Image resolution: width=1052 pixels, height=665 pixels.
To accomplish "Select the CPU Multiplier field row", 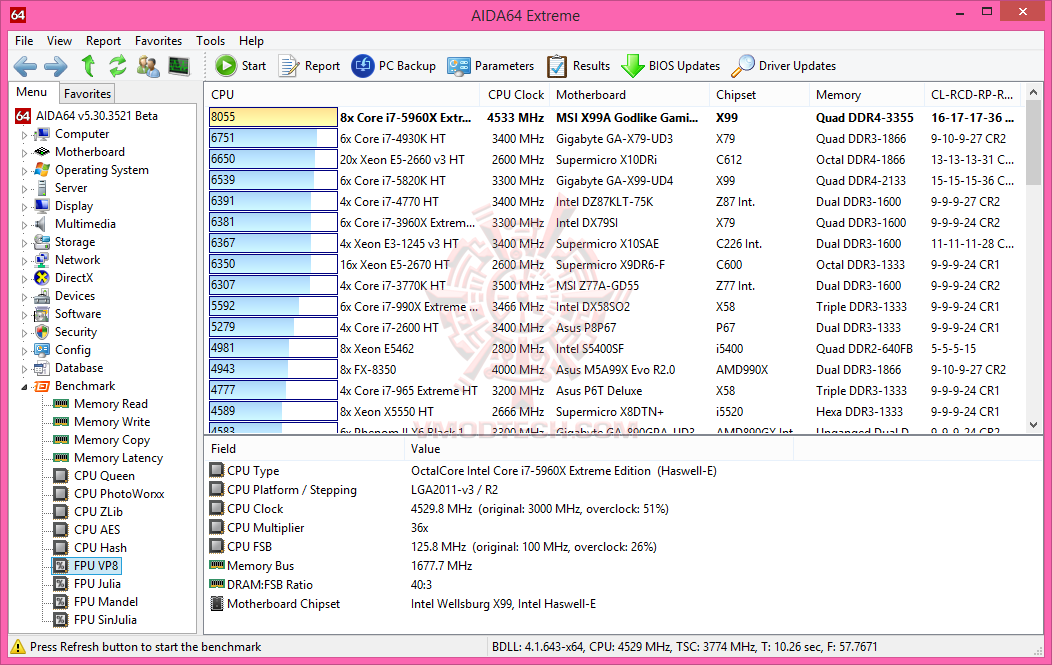I will (x=500, y=528).
